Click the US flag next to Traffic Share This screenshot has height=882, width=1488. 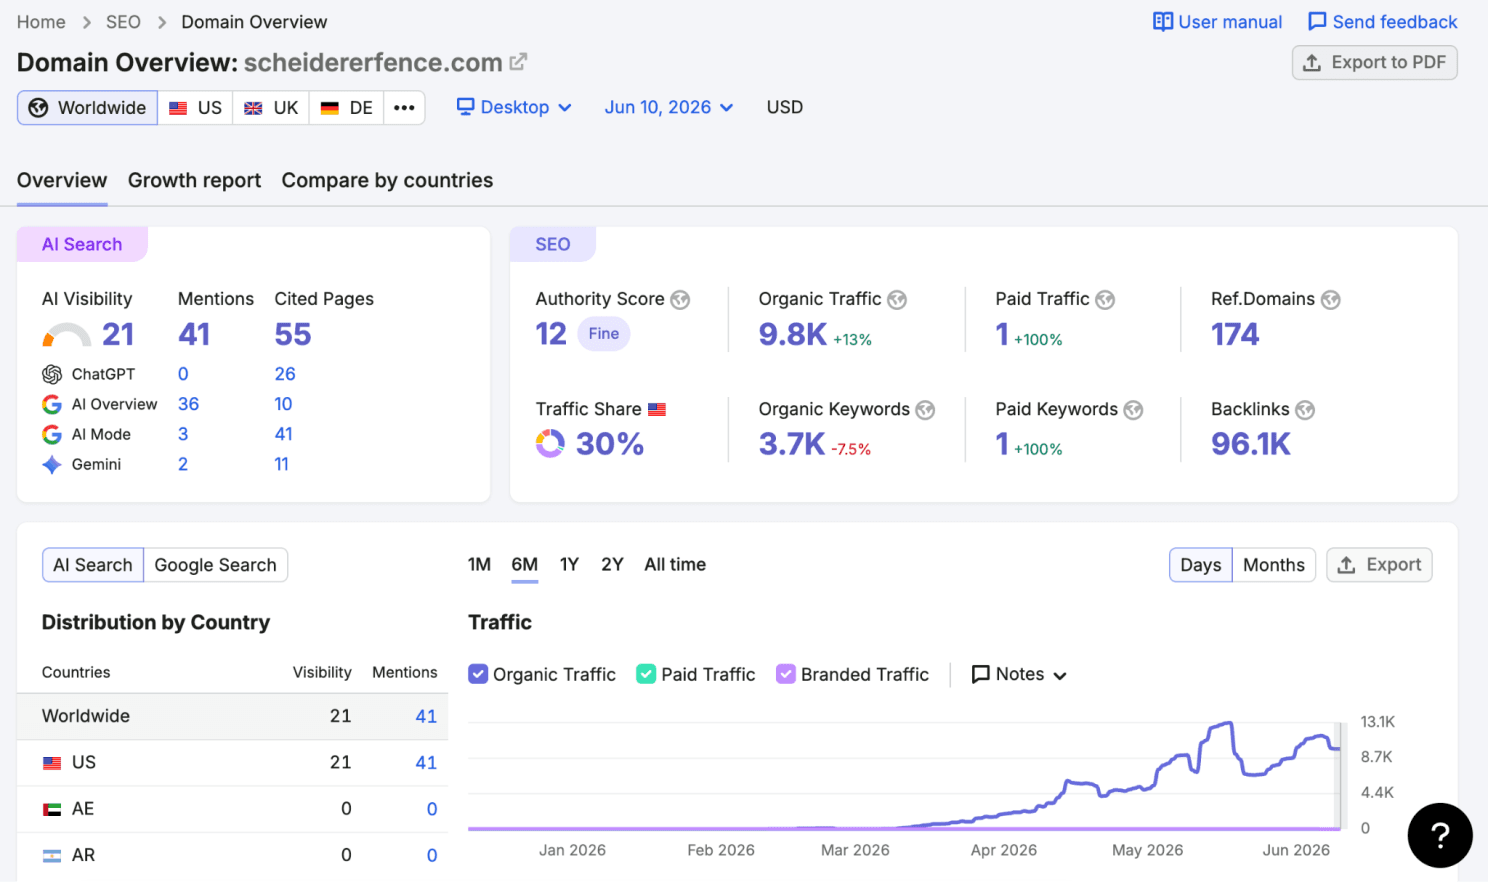pos(657,409)
